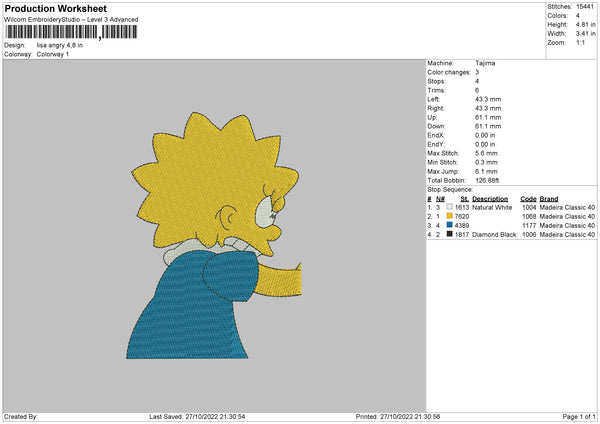
Task: Select the 'Stops:' label
Action: pyautogui.click(x=437, y=81)
